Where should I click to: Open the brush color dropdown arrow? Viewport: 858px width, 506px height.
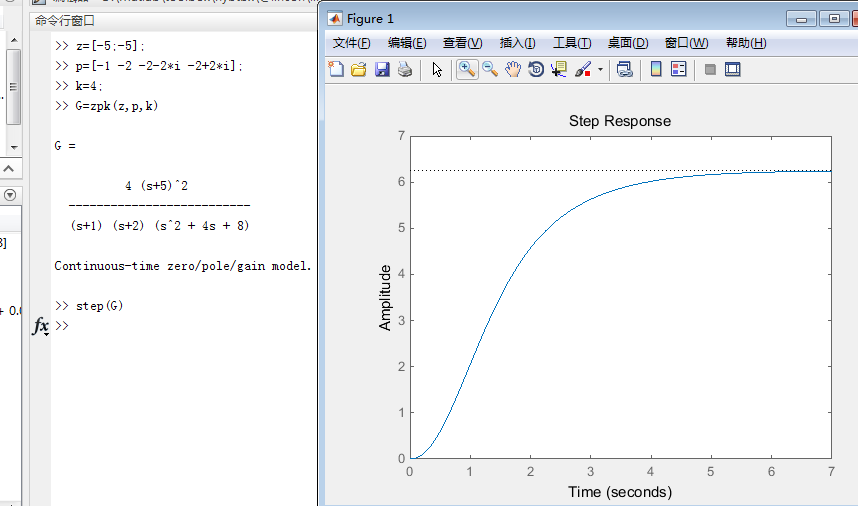[600, 69]
